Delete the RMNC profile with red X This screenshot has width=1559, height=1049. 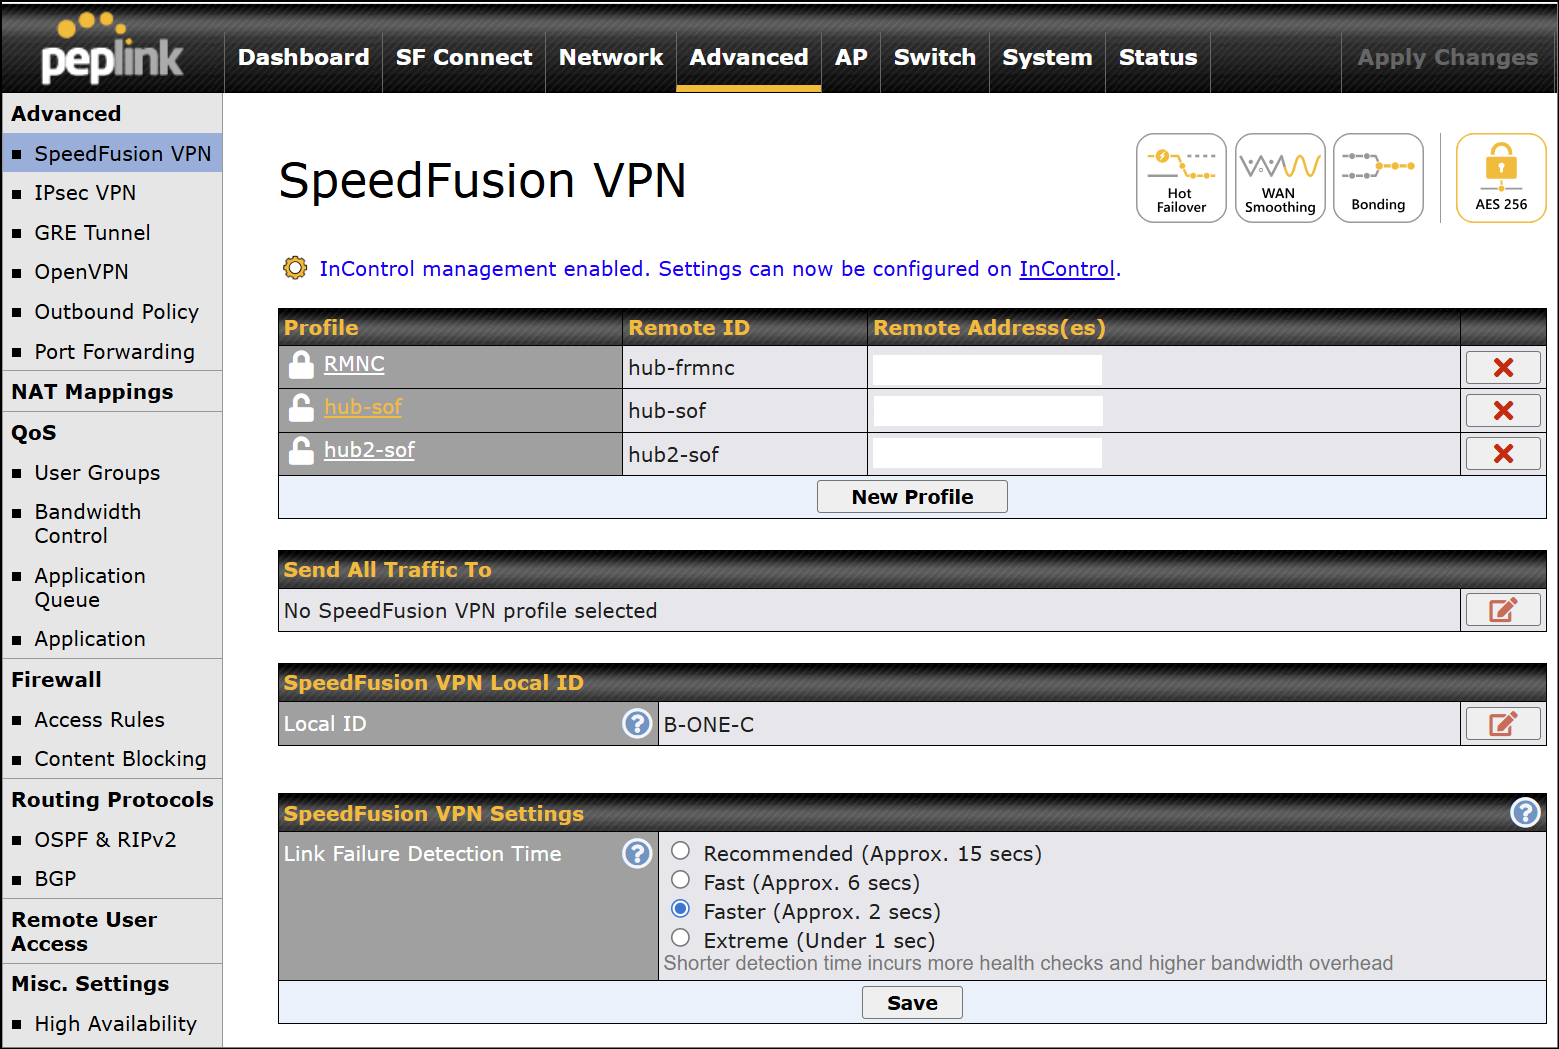pos(1503,368)
